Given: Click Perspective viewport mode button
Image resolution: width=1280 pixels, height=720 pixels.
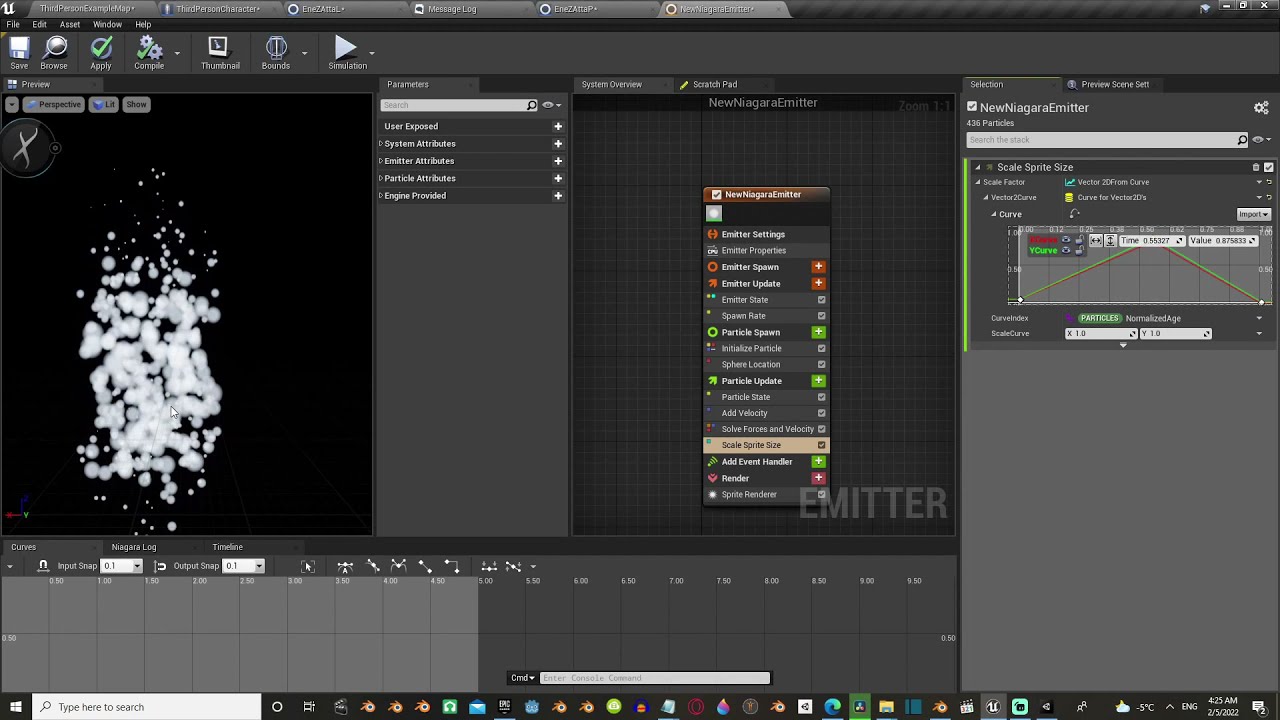Looking at the screenshot, I should pos(53,105).
